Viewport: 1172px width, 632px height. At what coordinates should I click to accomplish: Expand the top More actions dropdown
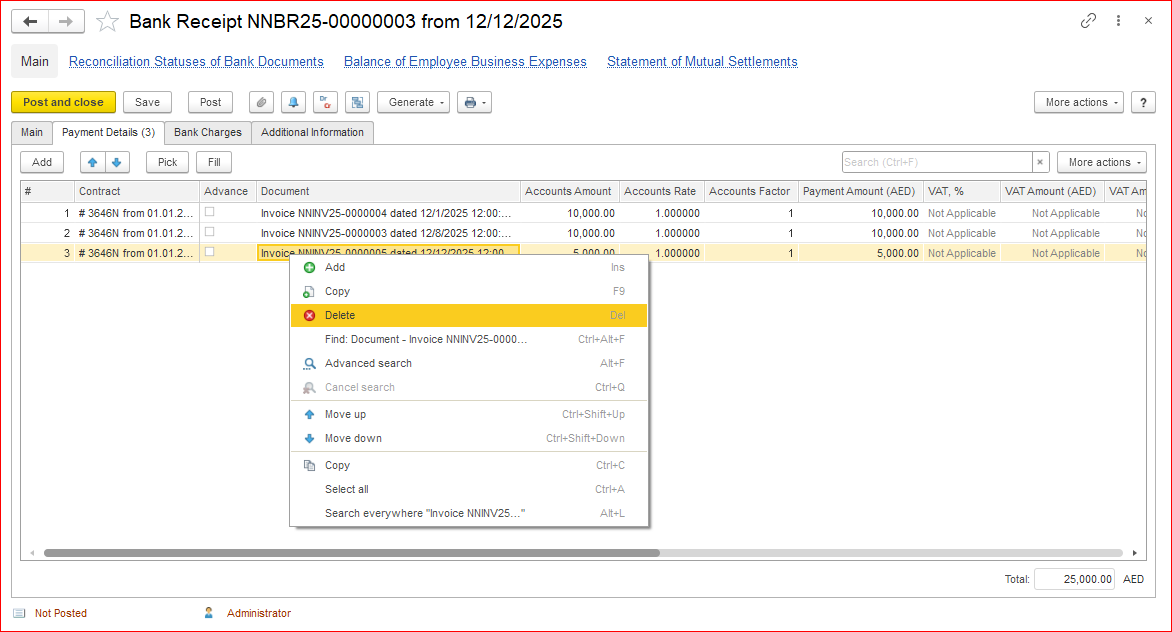pyautogui.click(x=1079, y=102)
